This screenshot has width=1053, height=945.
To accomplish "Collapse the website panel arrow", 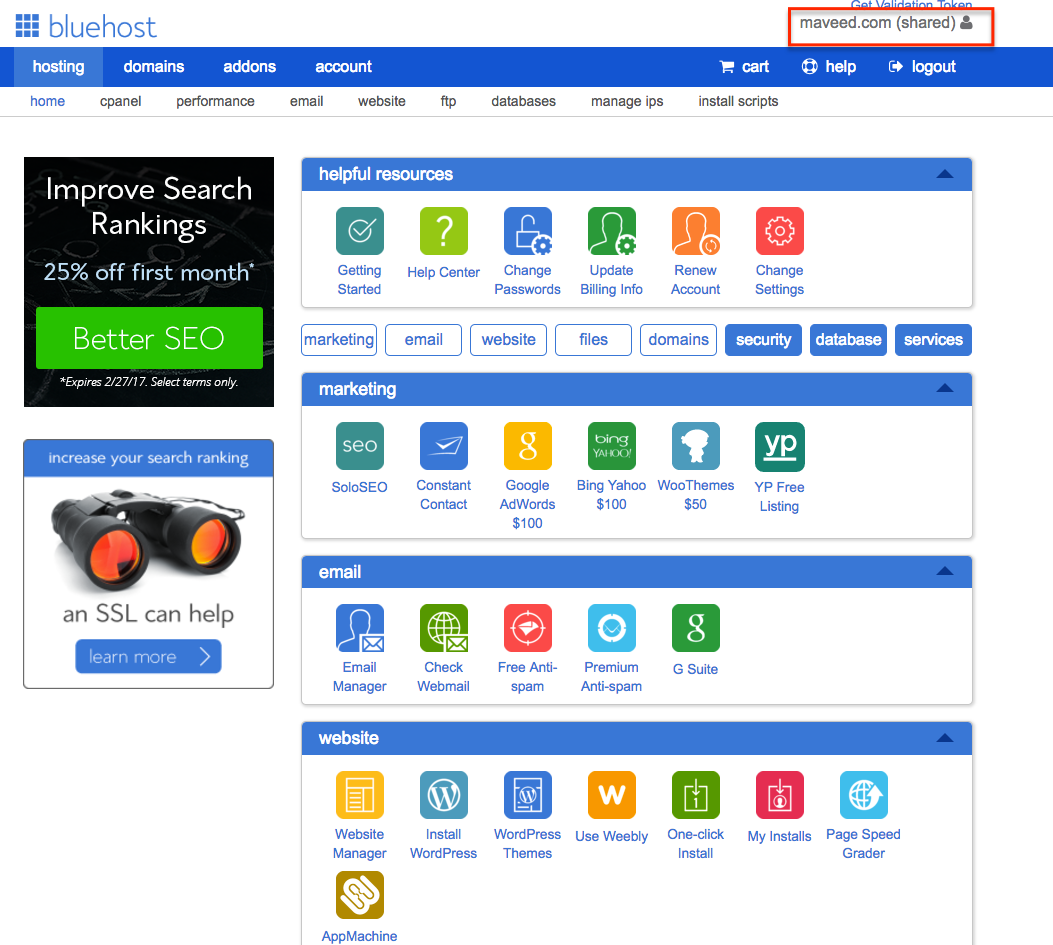I will (944, 738).
